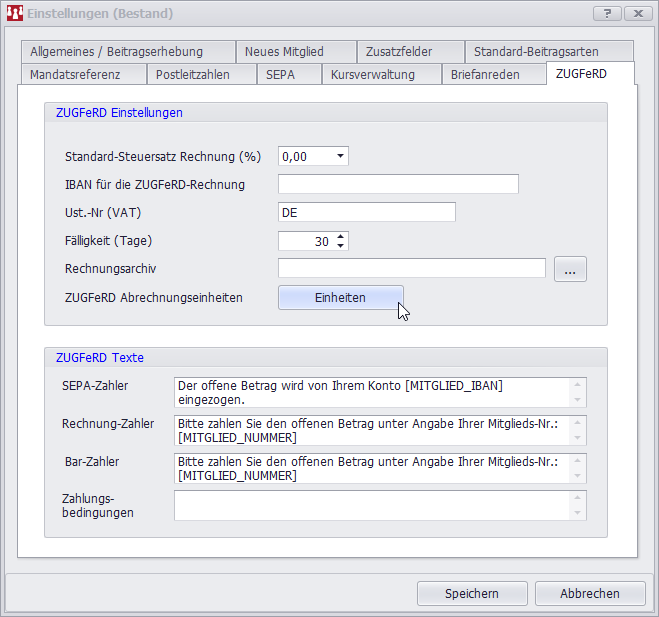The width and height of the screenshot is (659, 617).
Task: Open the Zusatzfelder tab
Action: point(399,52)
